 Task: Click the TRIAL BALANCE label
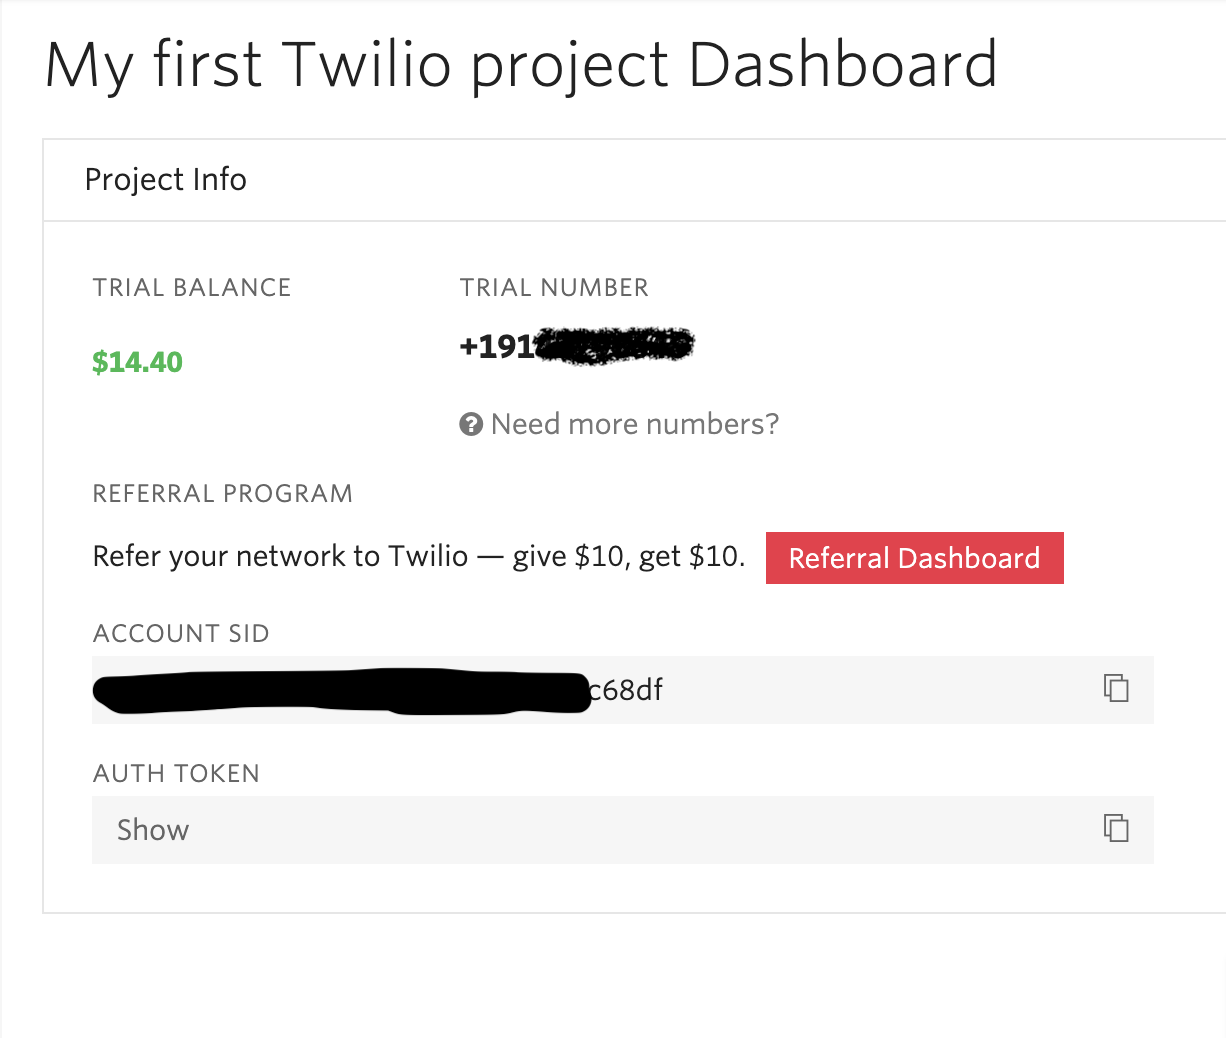click(191, 288)
